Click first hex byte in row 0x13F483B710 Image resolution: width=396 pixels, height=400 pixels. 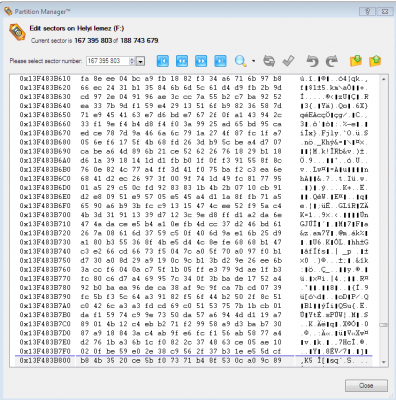pyautogui.click(x=85, y=224)
